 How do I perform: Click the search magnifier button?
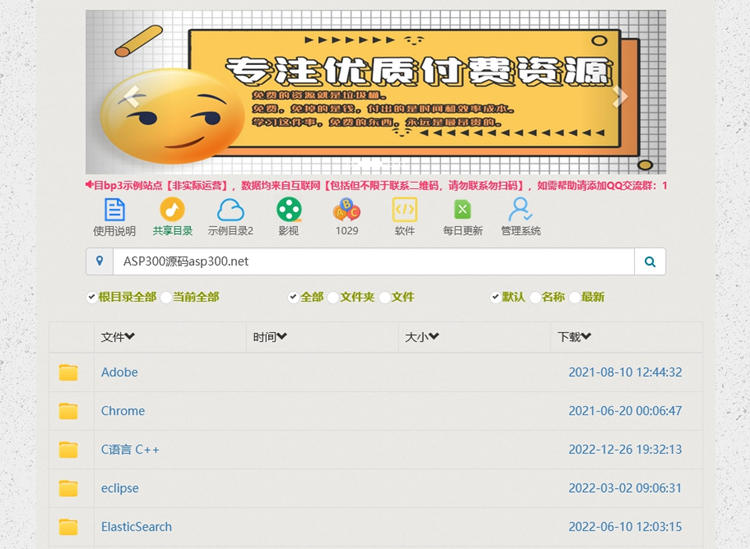point(650,262)
